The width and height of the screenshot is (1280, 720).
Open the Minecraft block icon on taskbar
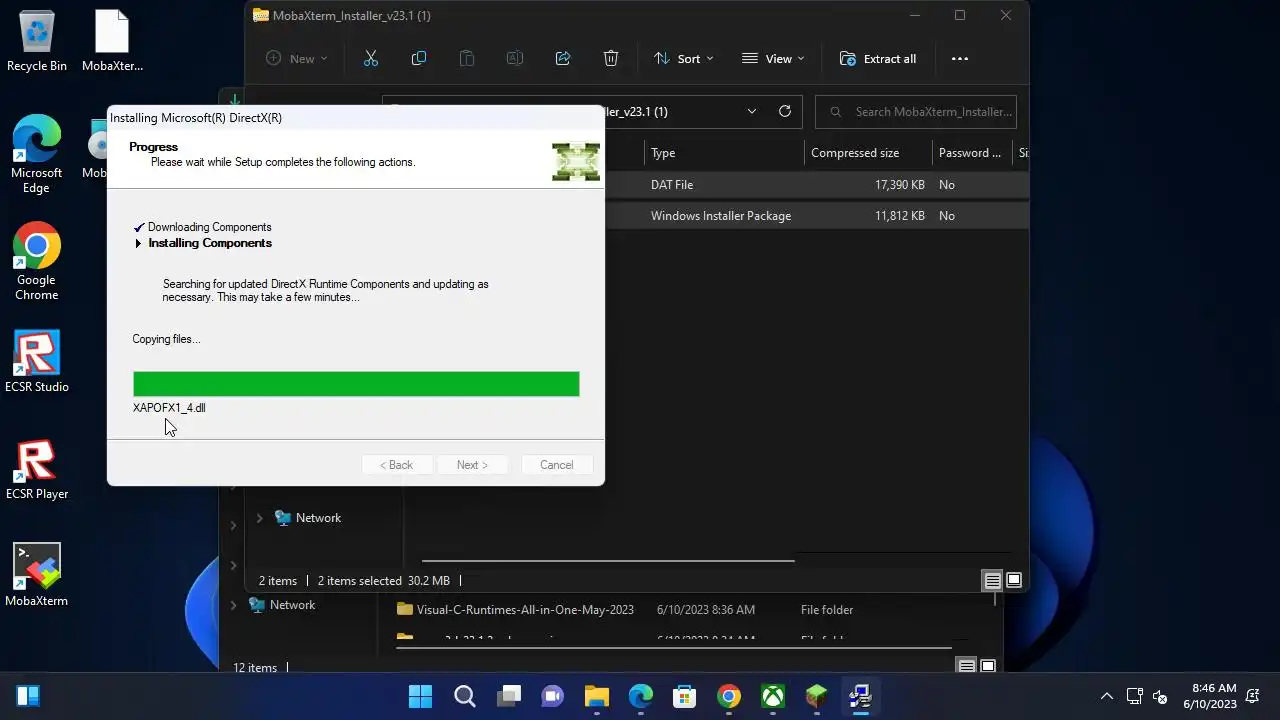click(817, 696)
